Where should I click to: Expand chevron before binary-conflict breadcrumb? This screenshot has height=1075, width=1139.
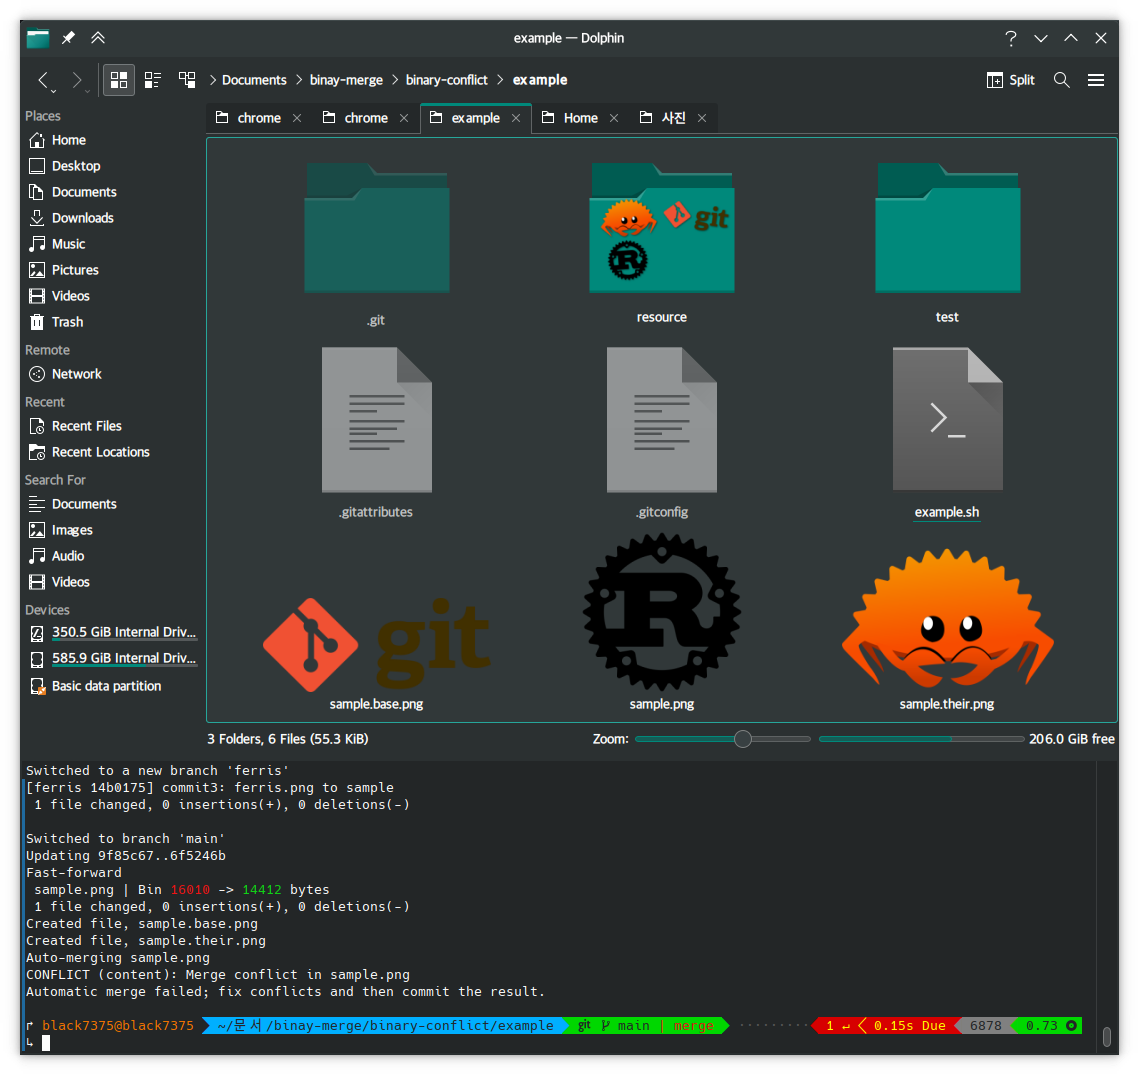tap(394, 80)
